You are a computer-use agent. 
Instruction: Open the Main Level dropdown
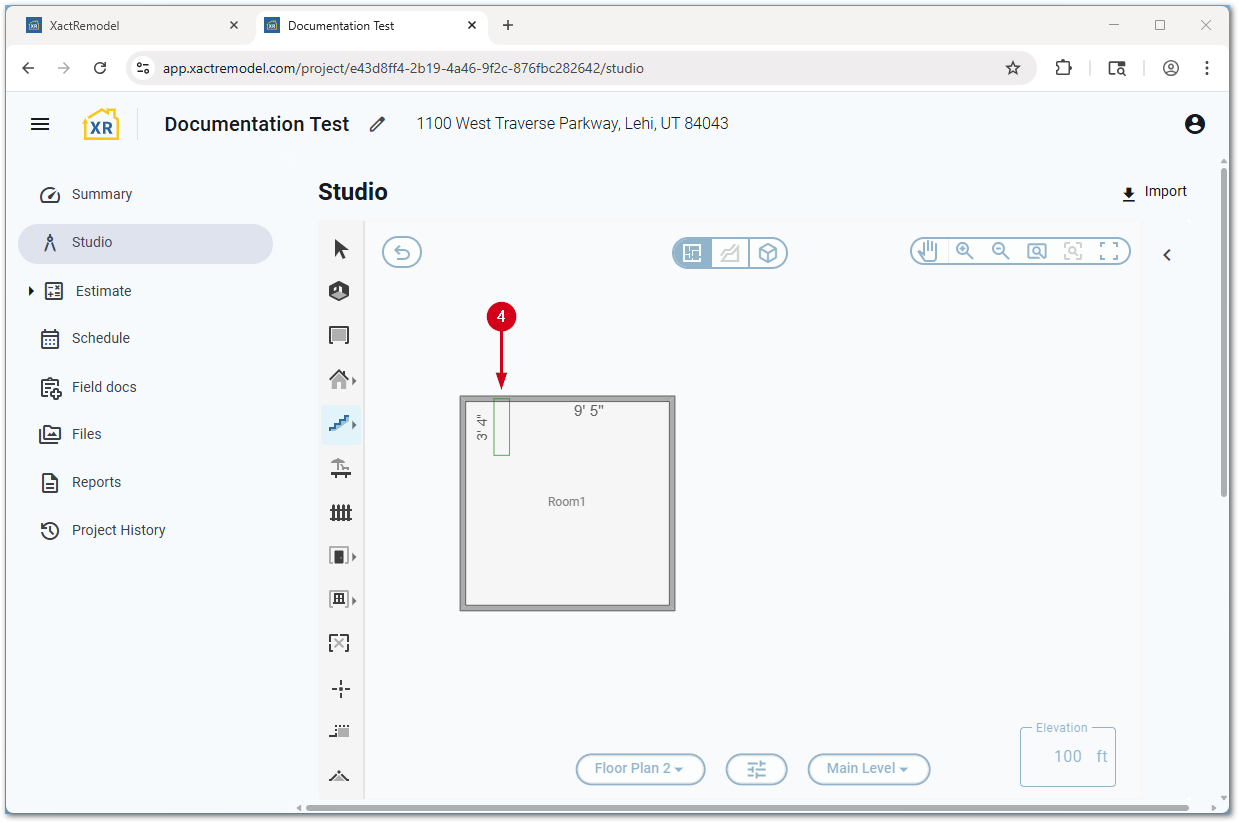pos(868,769)
